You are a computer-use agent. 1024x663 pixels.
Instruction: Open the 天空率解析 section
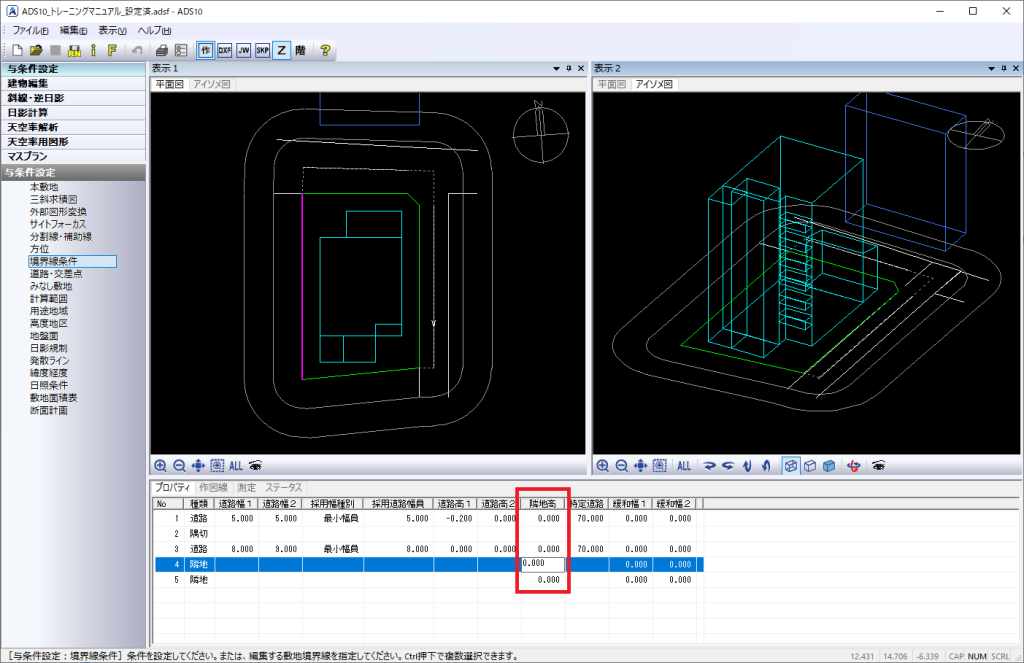pyautogui.click(x=73, y=127)
